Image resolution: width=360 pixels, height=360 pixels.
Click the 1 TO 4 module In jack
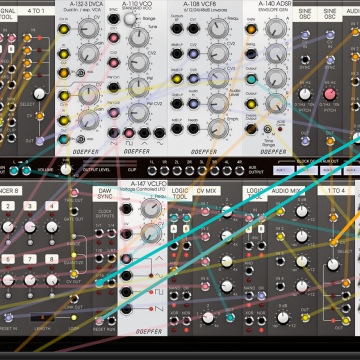[x=333, y=218]
